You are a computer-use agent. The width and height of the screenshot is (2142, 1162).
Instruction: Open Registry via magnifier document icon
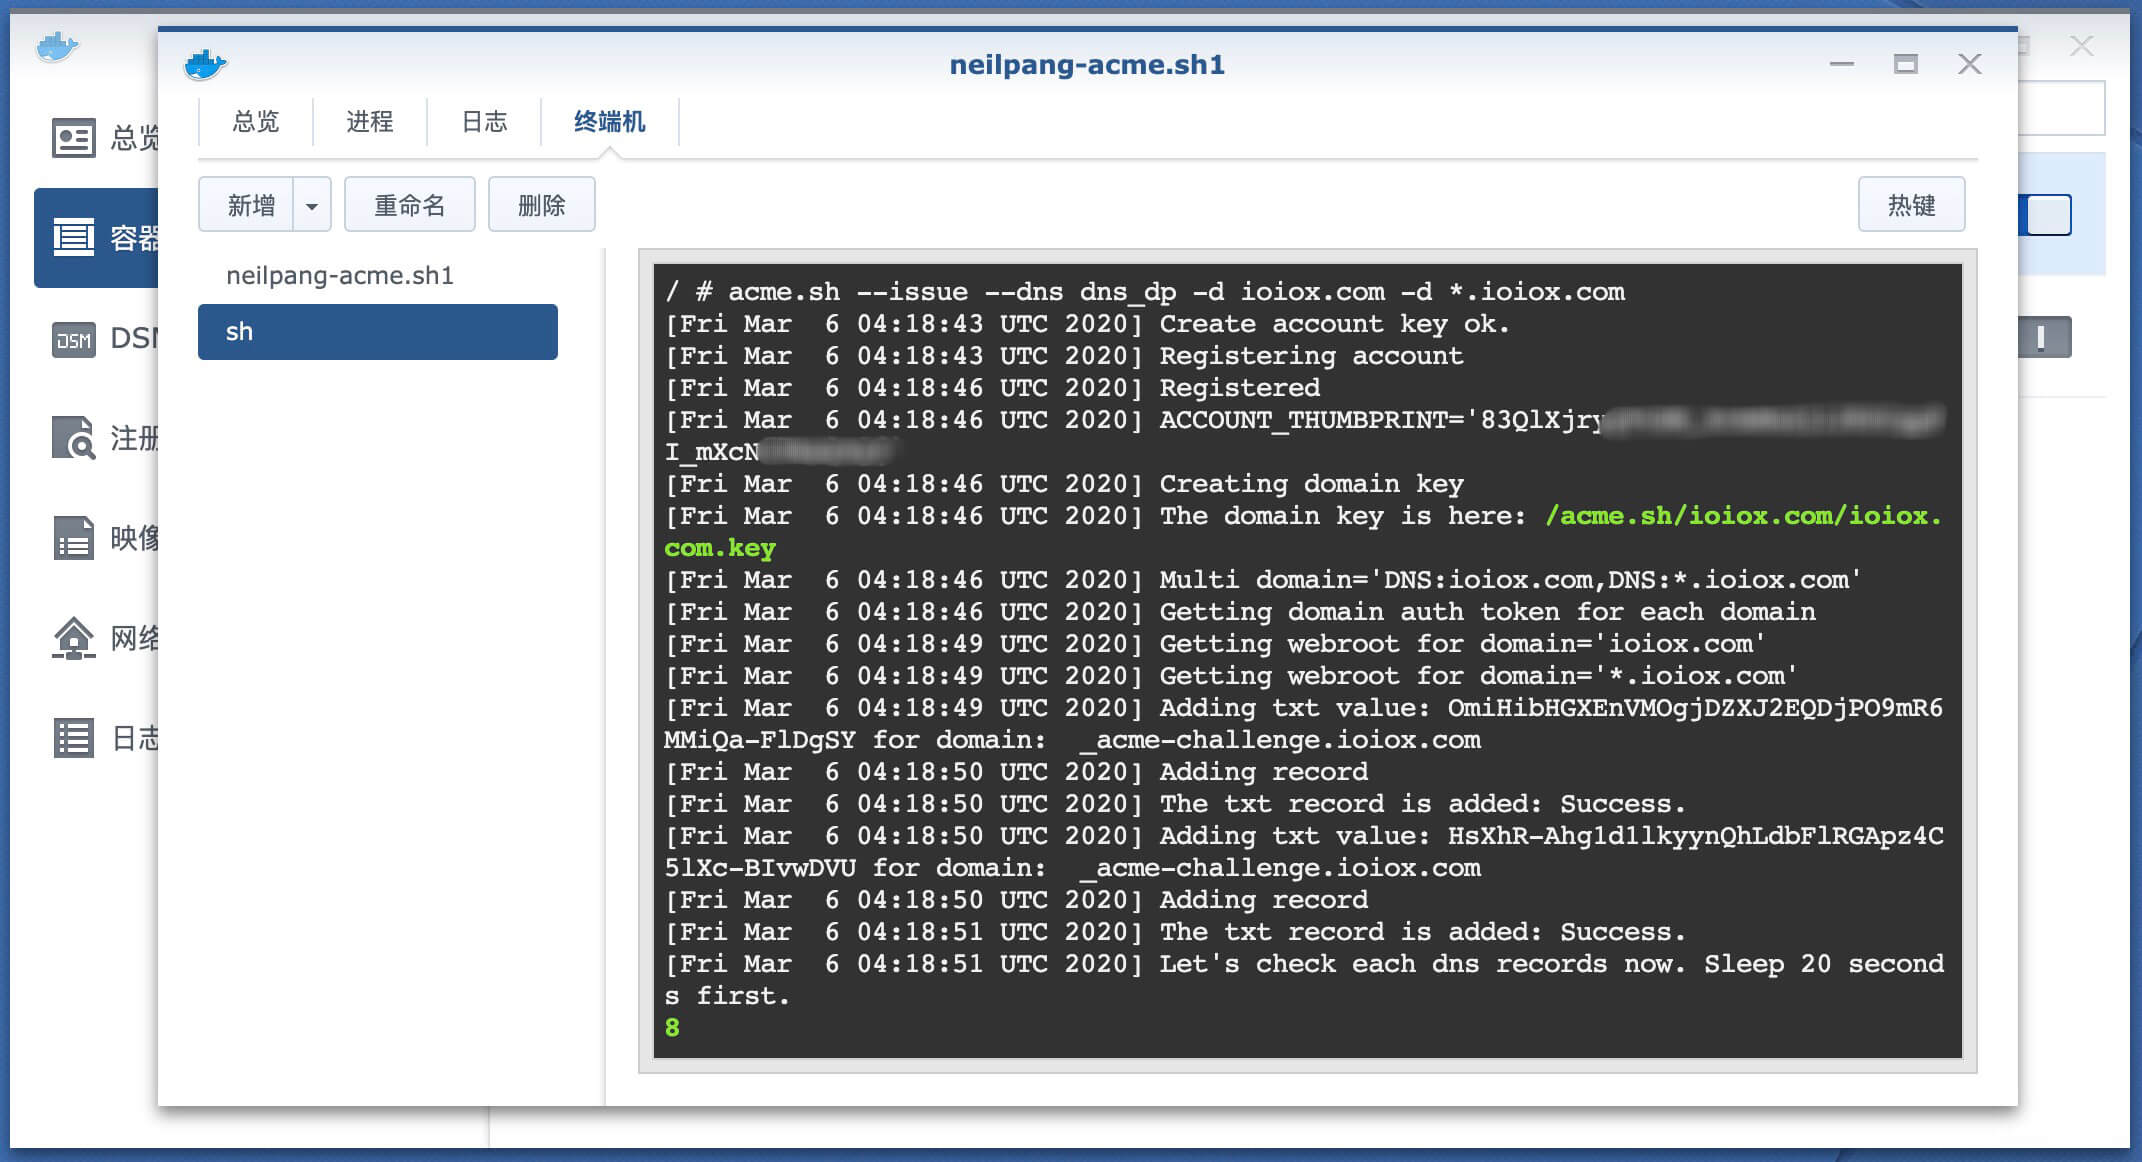coord(73,438)
